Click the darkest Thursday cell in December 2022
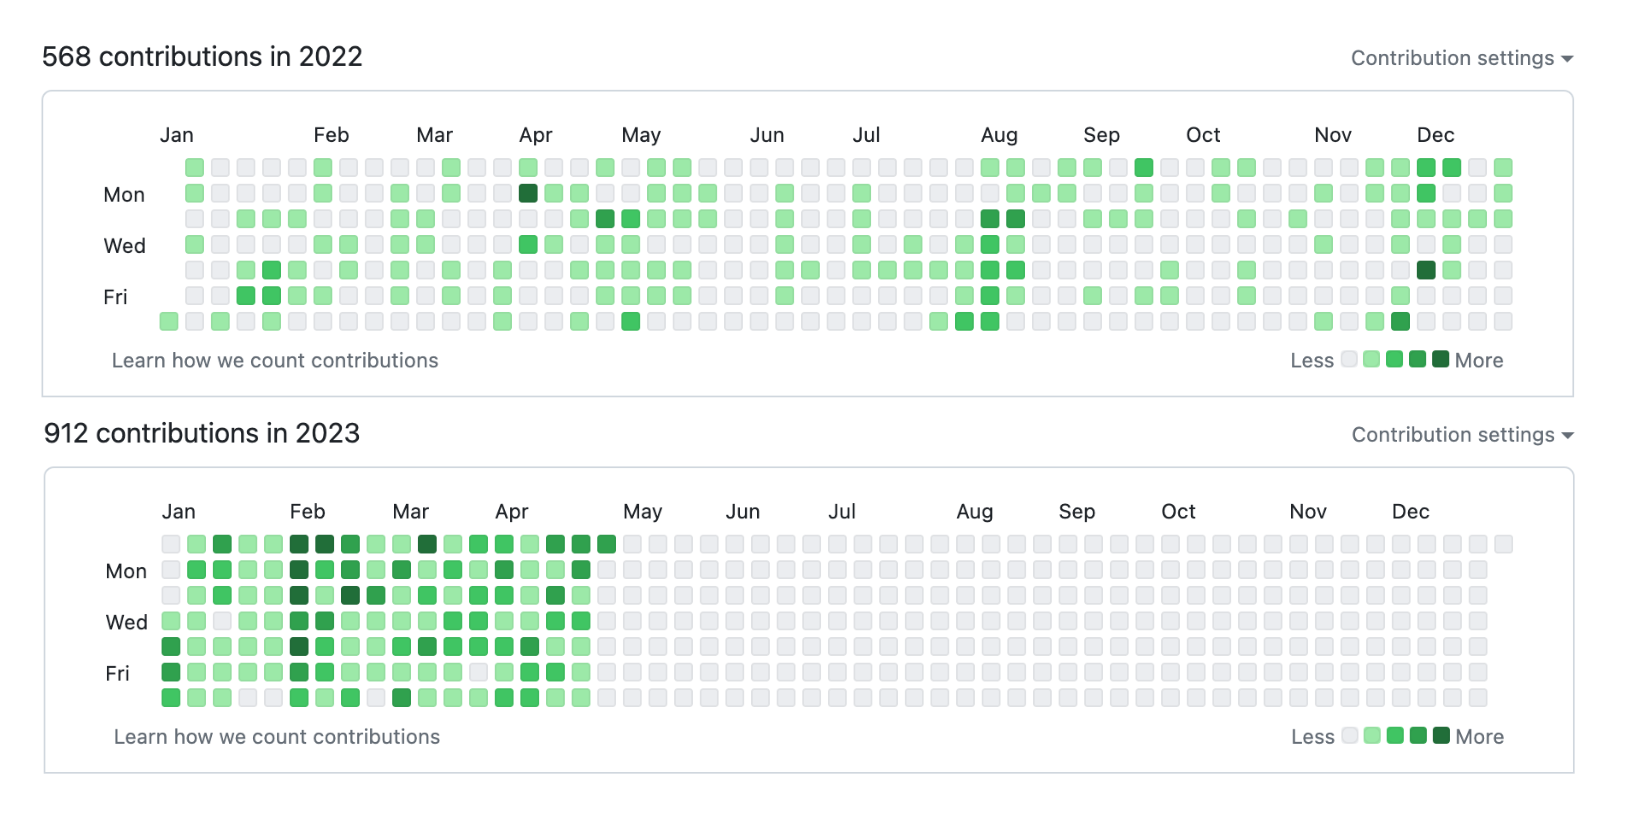Image resolution: width=1626 pixels, height=822 pixels. (1426, 270)
